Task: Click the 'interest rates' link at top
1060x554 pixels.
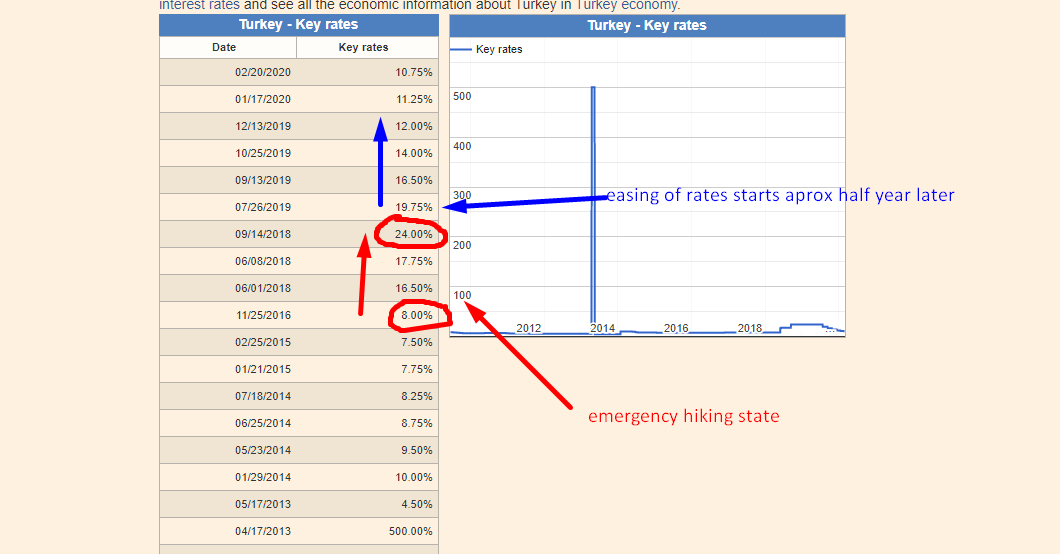Action: (x=199, y=5)
